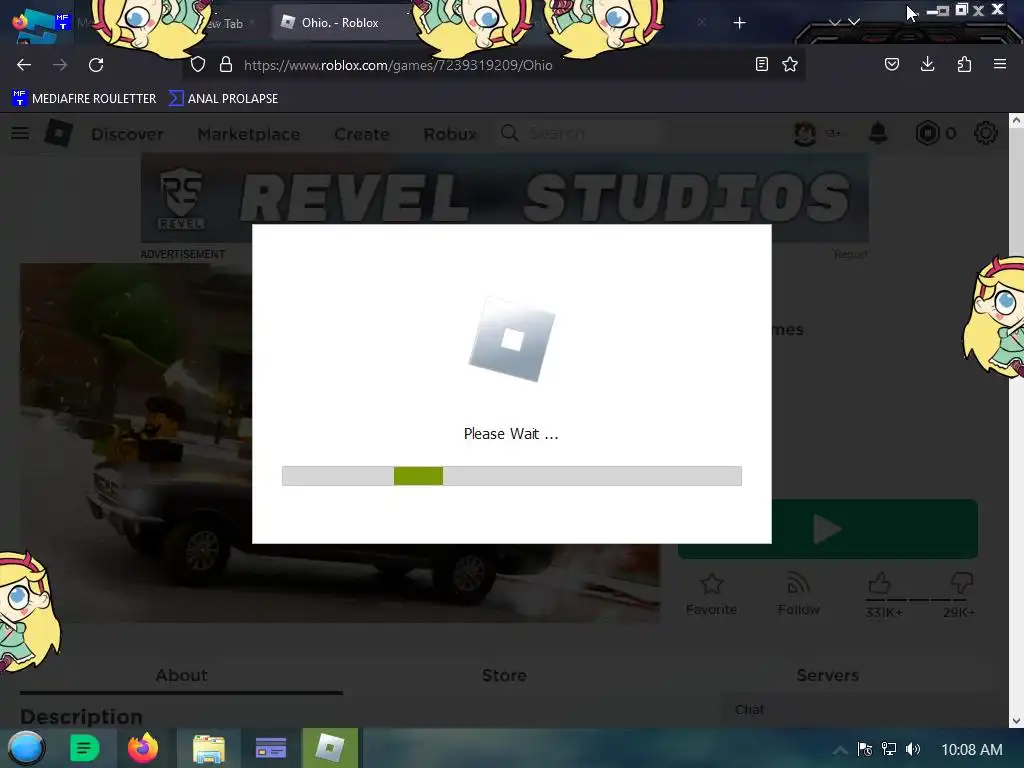The height and width of the screenshot is (768, 1024).
Task: Favorite the Ohio game
Action: click(711, 594)
